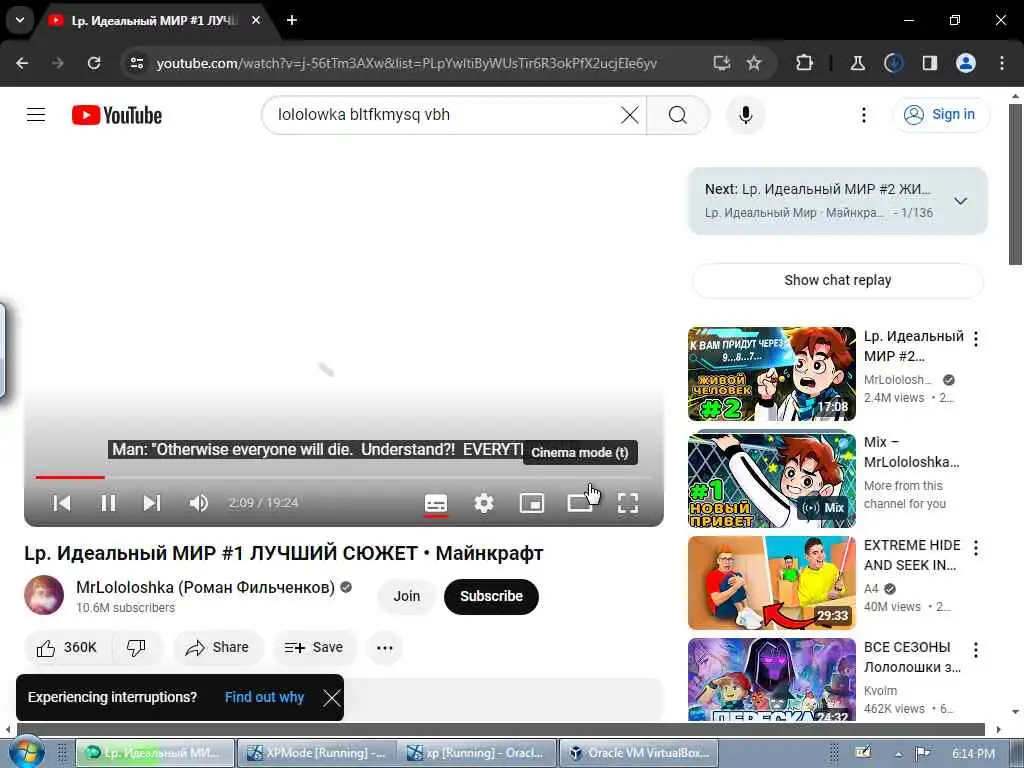Screen dimensions: 1024x768
Task: Click Find out why link
Action: point(264,697)
